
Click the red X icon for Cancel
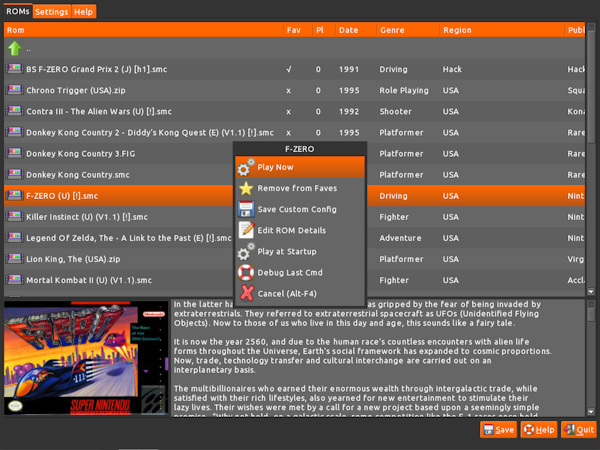coord(246,293)
